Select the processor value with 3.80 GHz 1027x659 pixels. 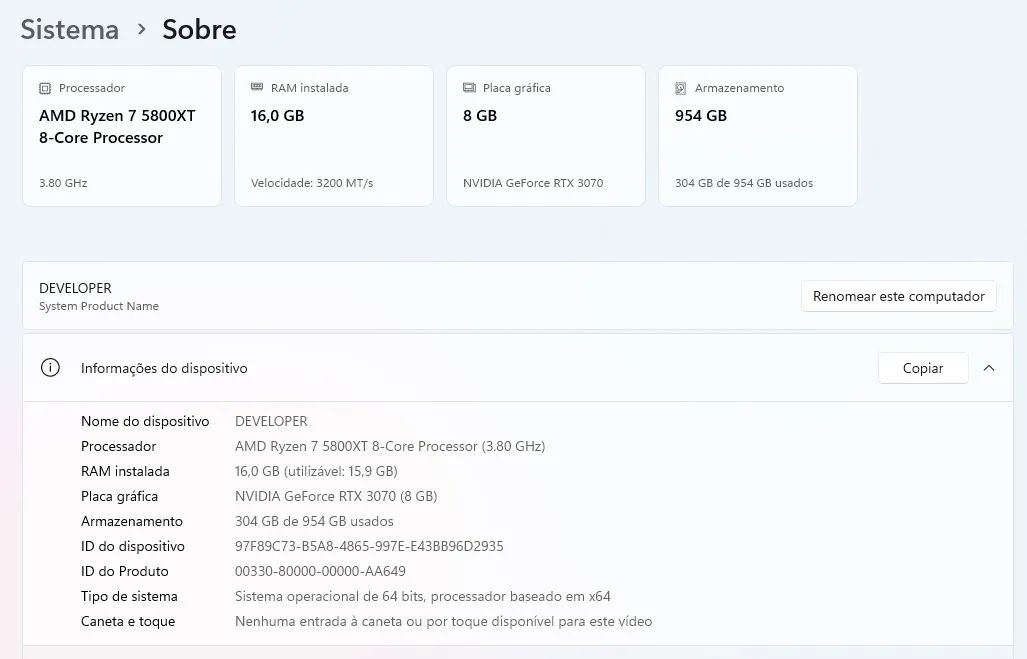390,446
